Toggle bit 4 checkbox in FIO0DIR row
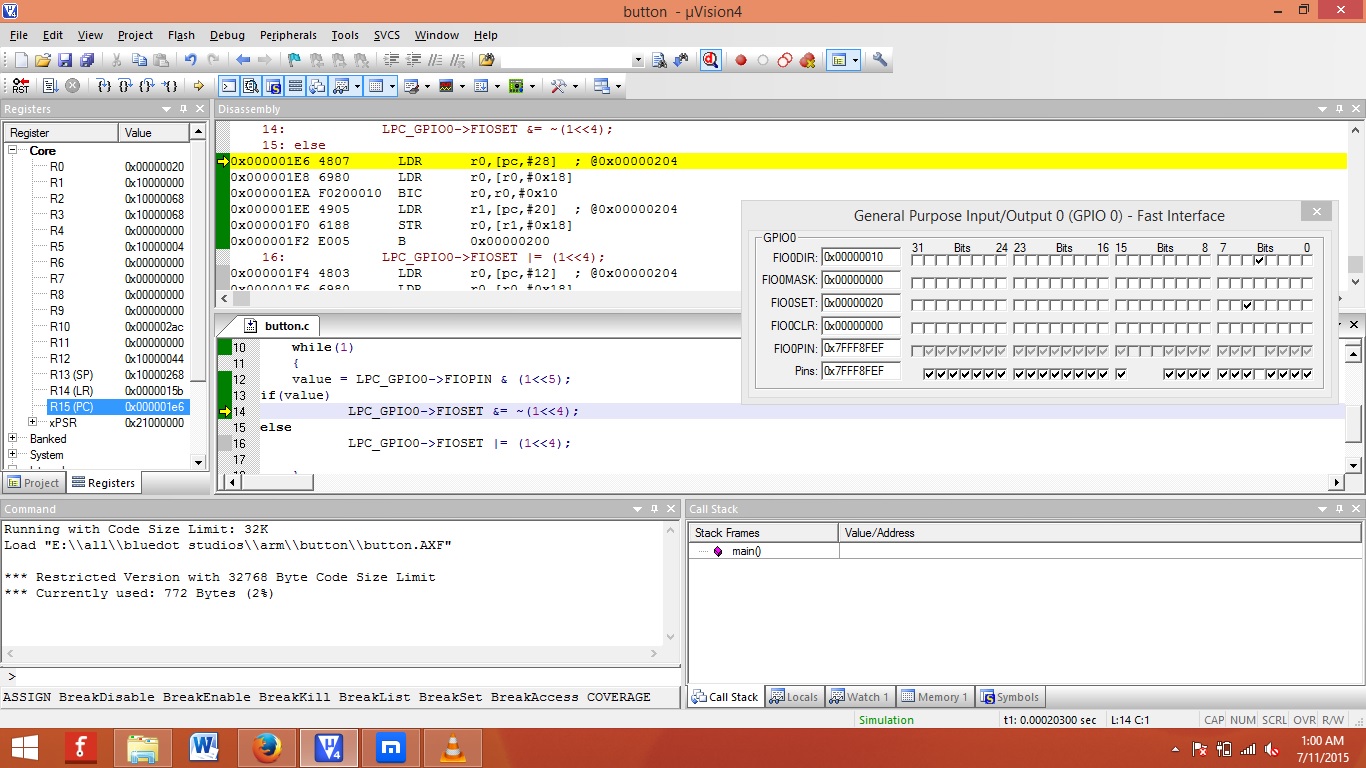Image resolution: width=1366 pixels, height=768 pixels. [1259, 261]
